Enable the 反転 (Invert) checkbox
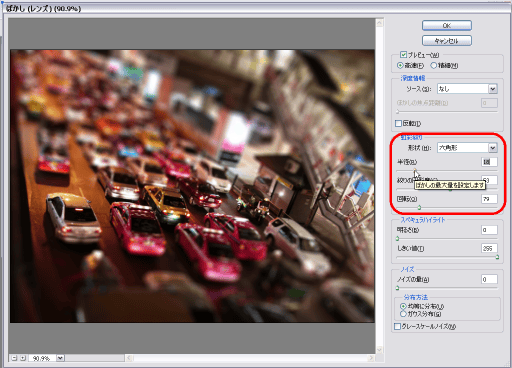Image resolution: width=512 pixels, height=368 pixels. click(x=398, y=123)
